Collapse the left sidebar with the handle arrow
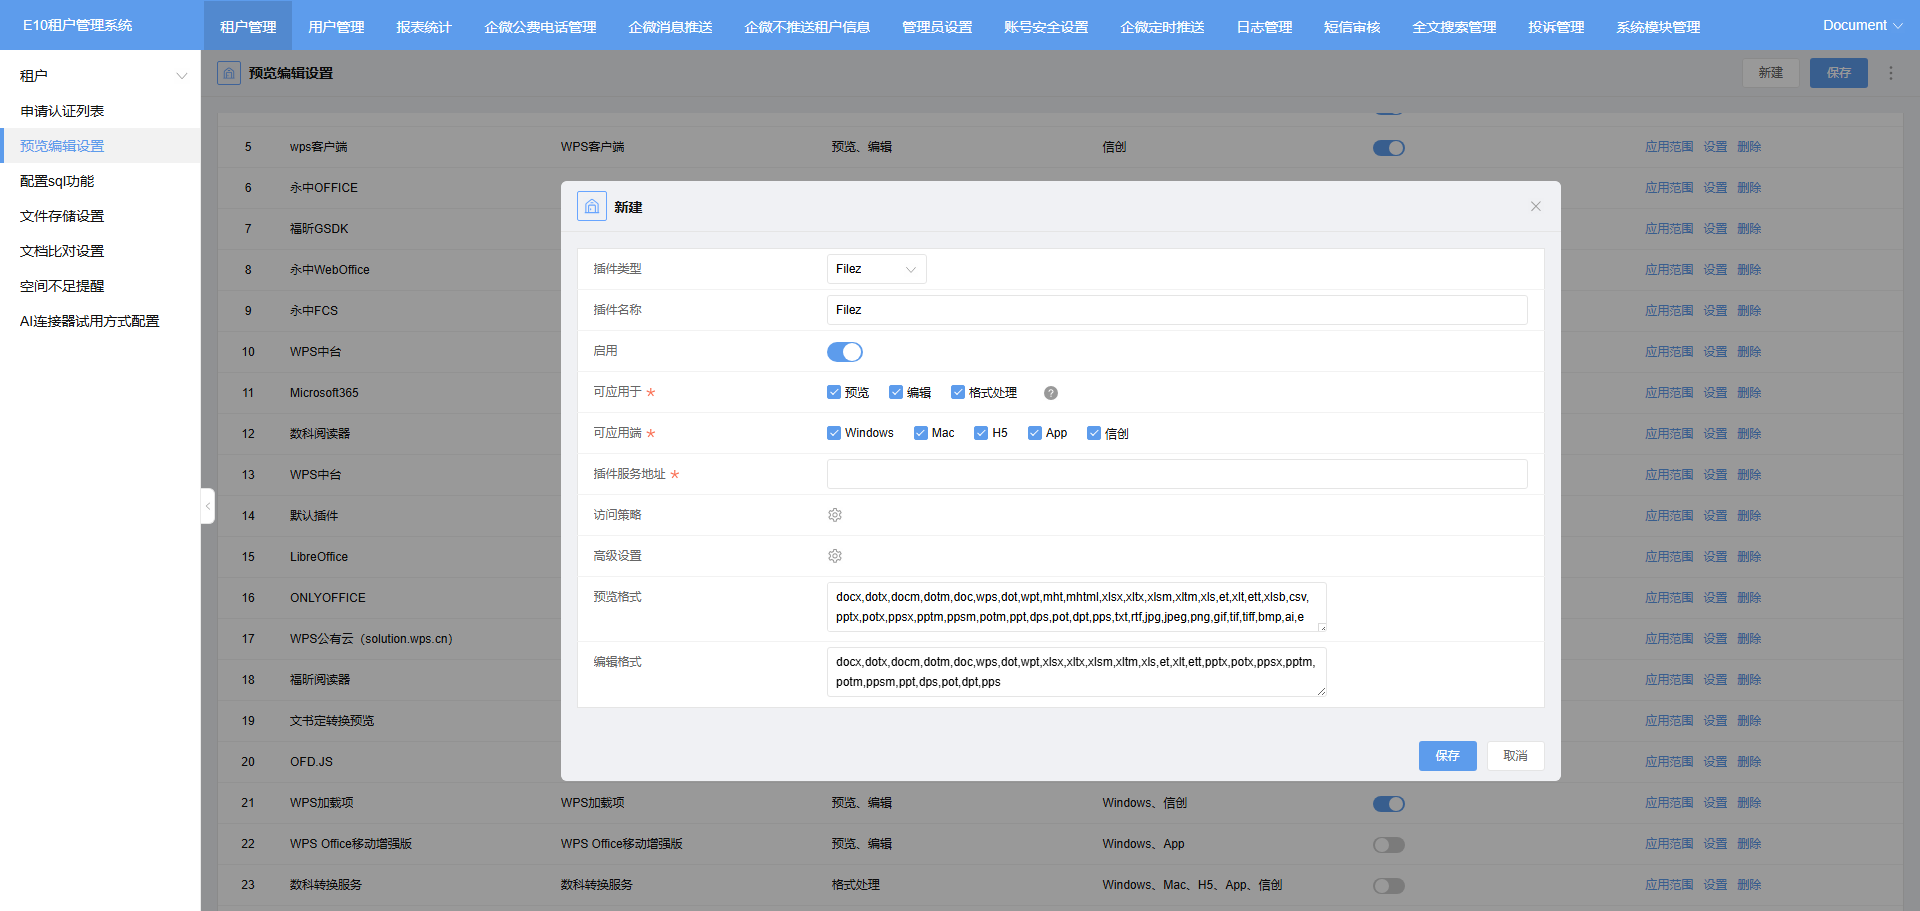1920x911 pixels. tap(208, 506)
